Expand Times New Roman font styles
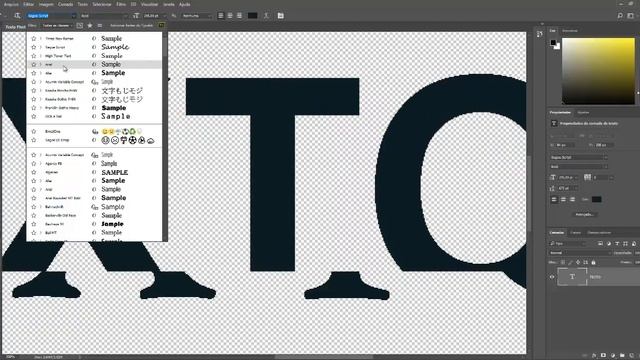 (41, 38)
